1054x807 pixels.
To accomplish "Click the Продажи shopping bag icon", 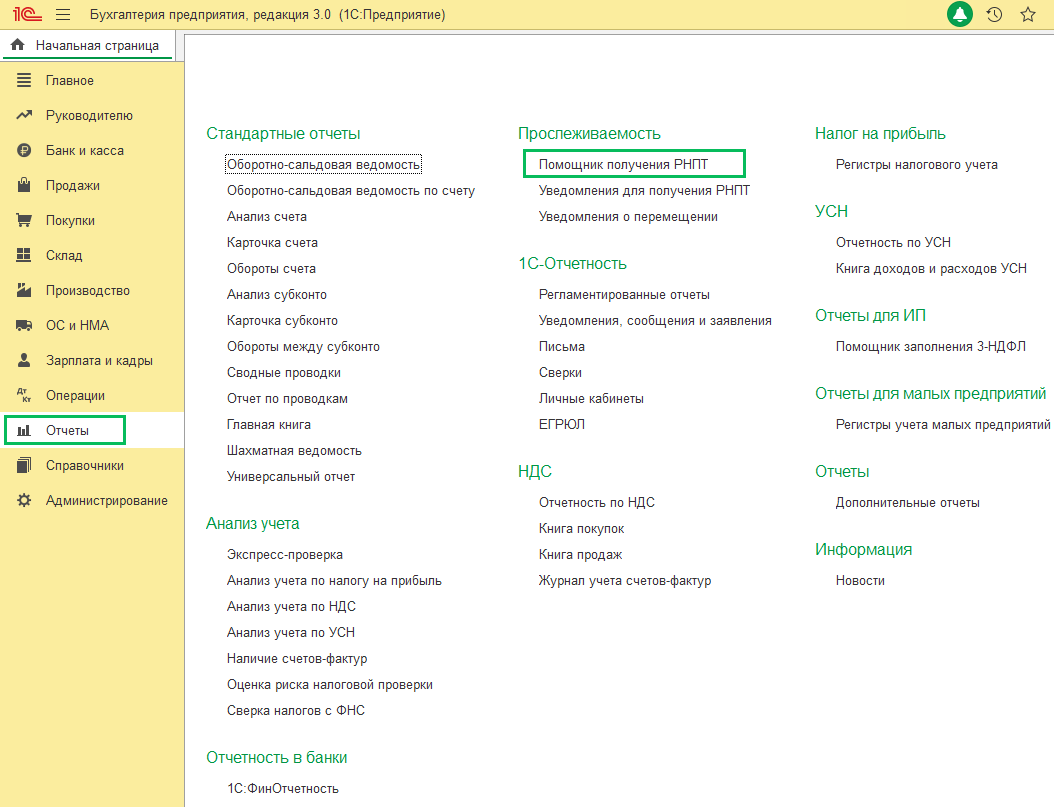I will (24, 185).
